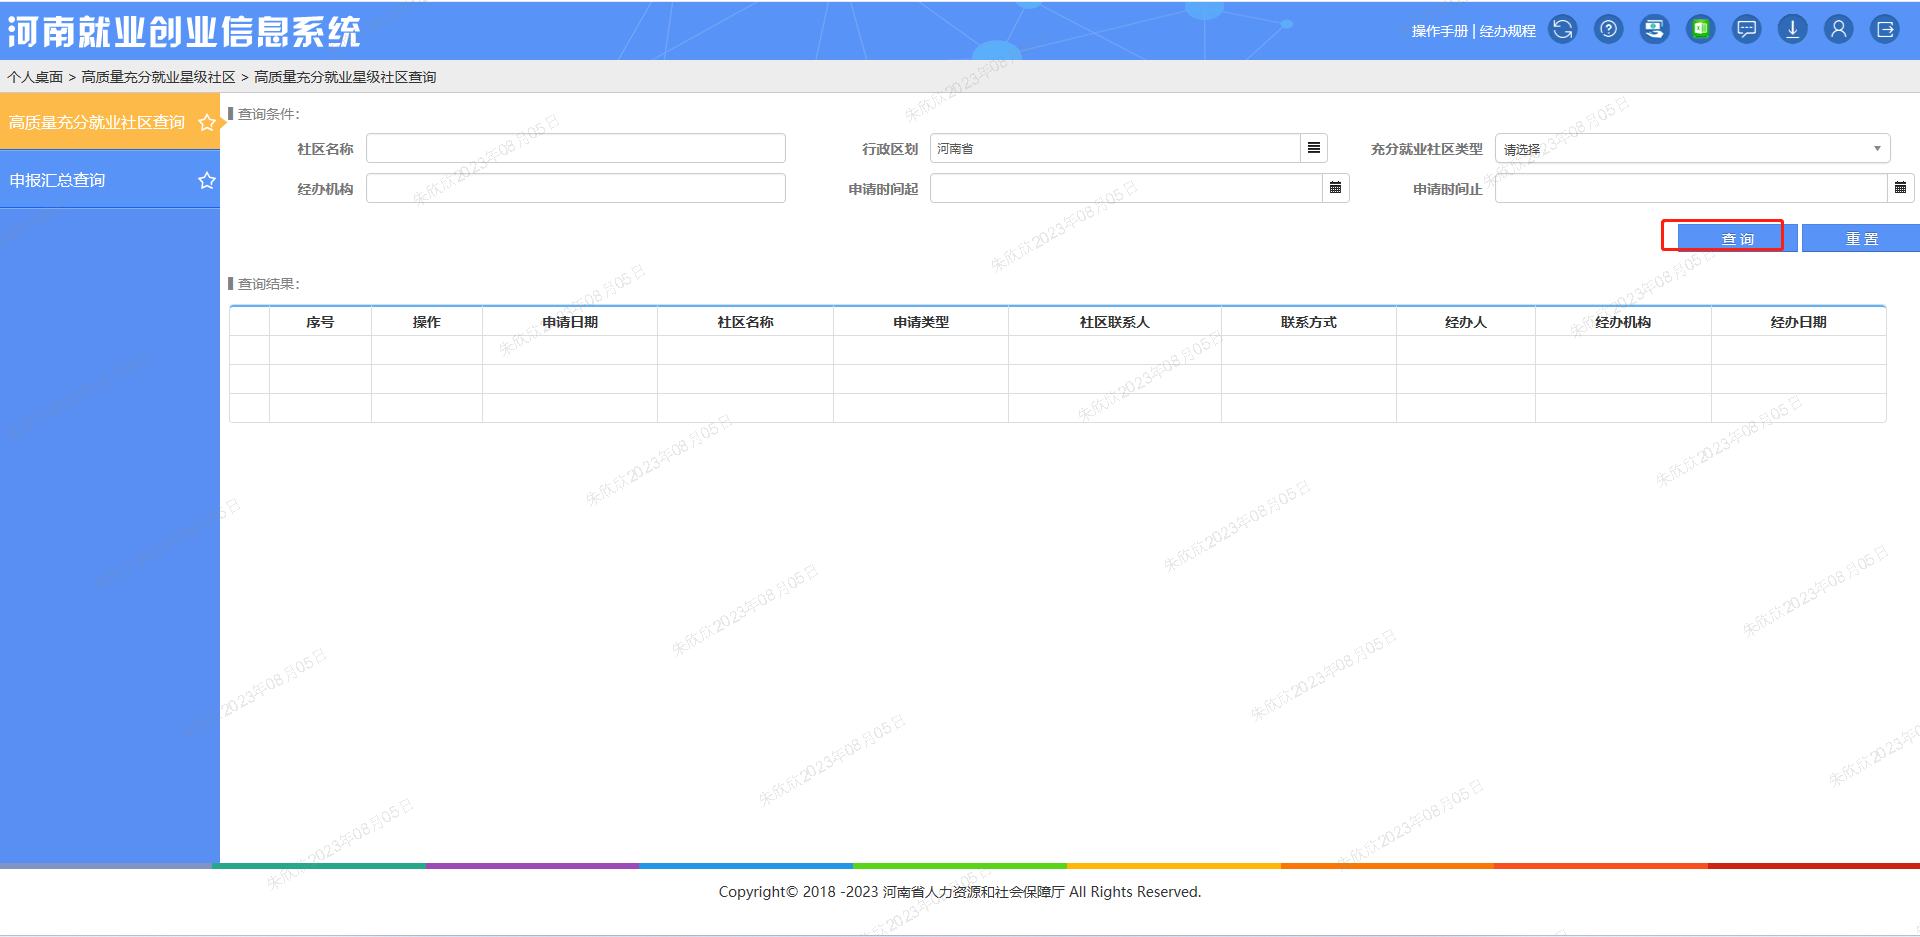Click the 查询 button
1920x937 pixels.
[x=1739, y=237]
